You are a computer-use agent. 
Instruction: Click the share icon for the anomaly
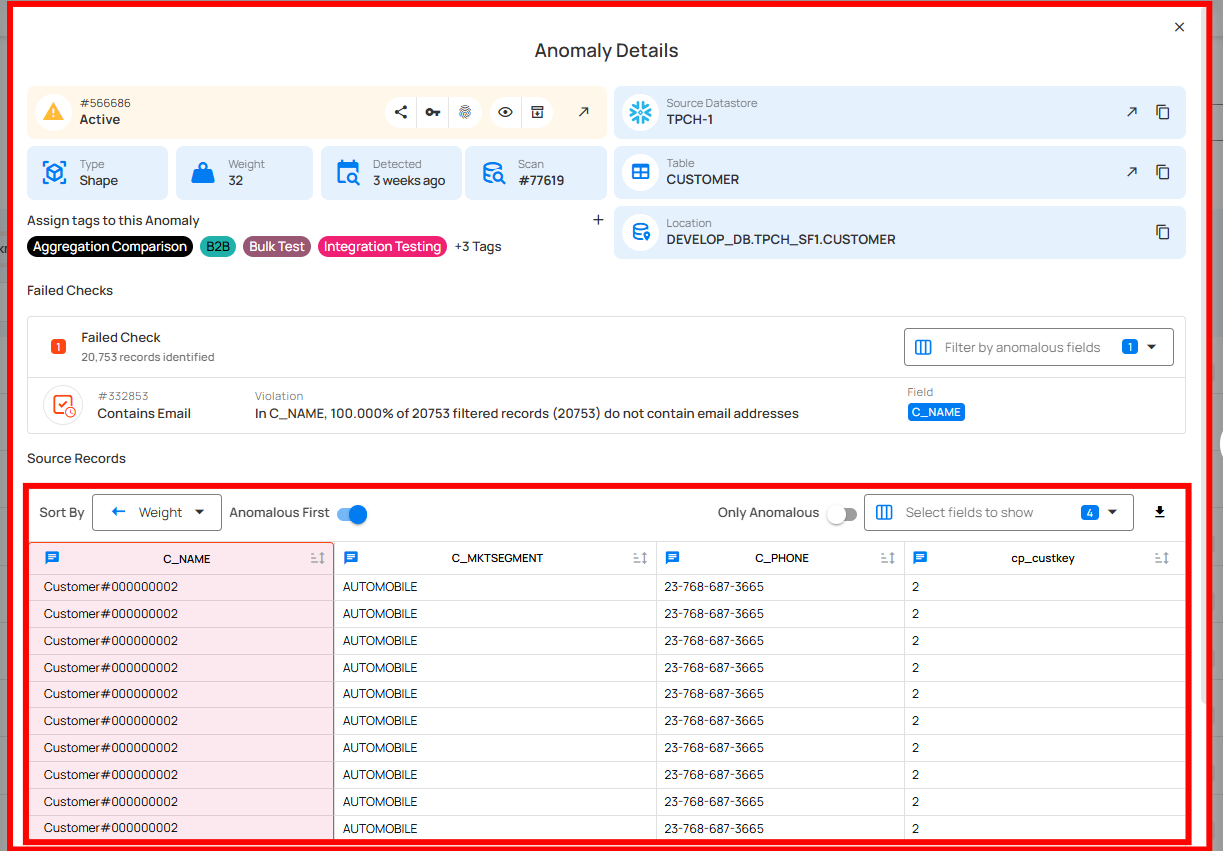click(x=401, y=112)
